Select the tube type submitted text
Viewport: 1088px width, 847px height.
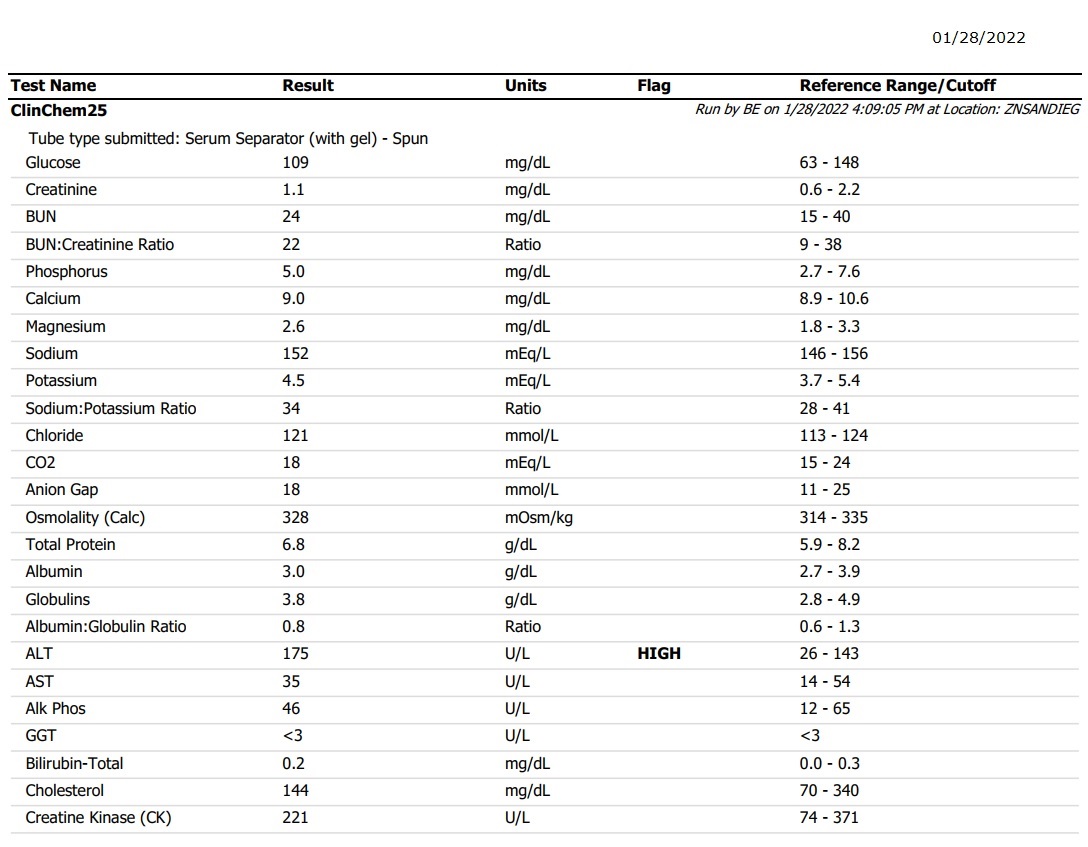point(228,139)
